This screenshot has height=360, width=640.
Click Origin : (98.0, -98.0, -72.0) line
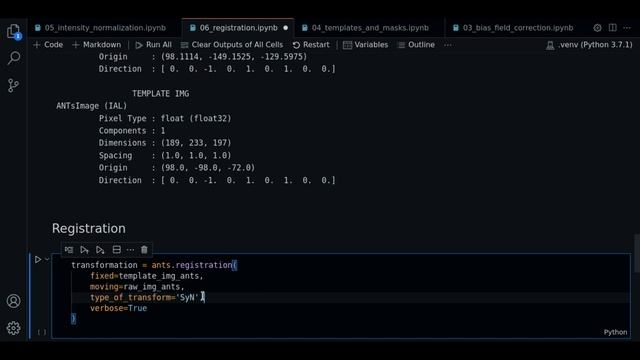click(x=177, y=168)
